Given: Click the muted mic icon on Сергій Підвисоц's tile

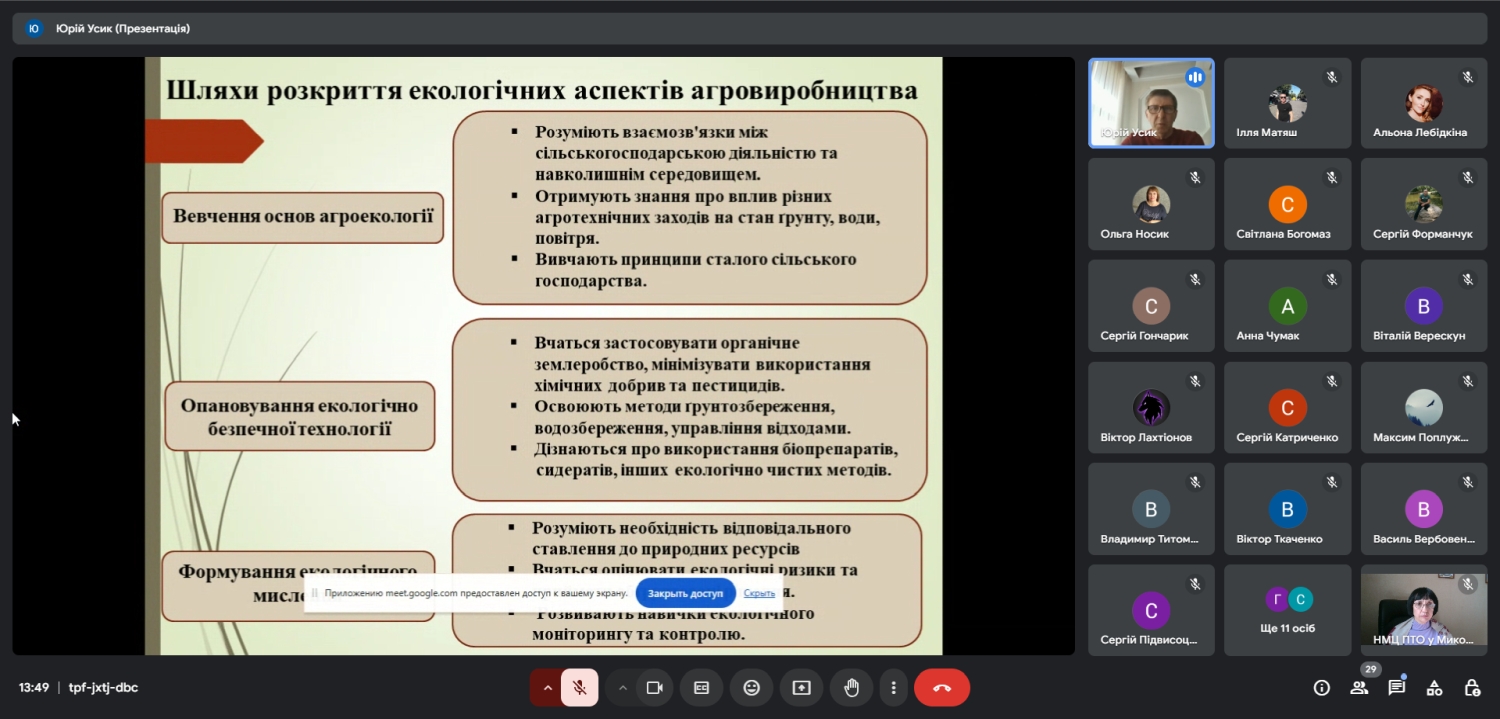Looking at the screenshot, I should 1194,584.
